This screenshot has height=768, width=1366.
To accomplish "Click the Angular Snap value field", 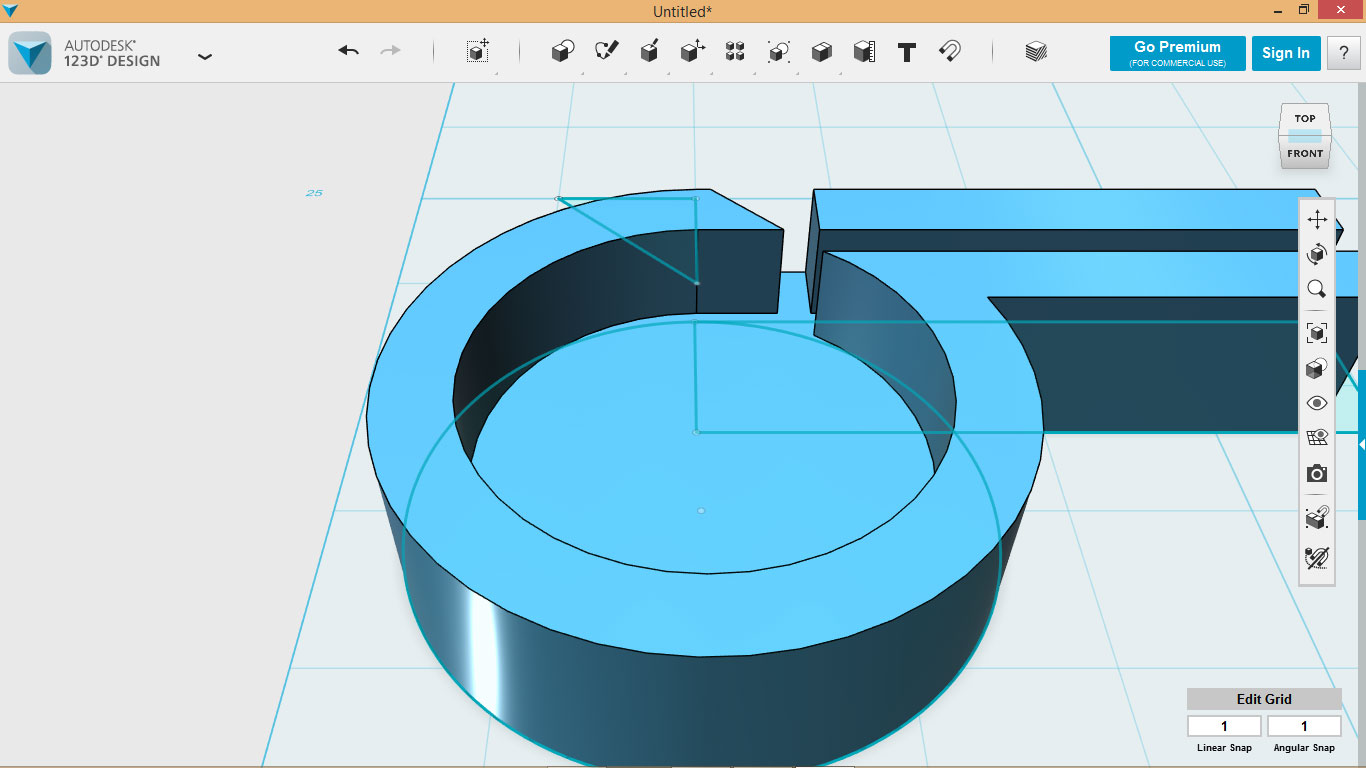I will click(x=1304, y=726).
